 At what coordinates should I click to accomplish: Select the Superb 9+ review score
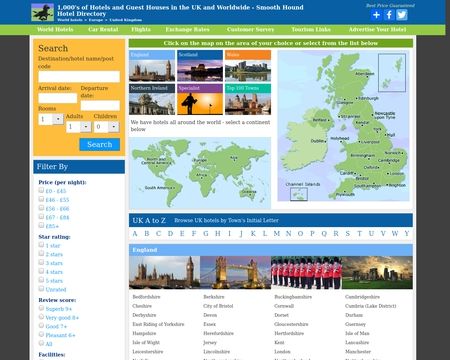point(41,308)
